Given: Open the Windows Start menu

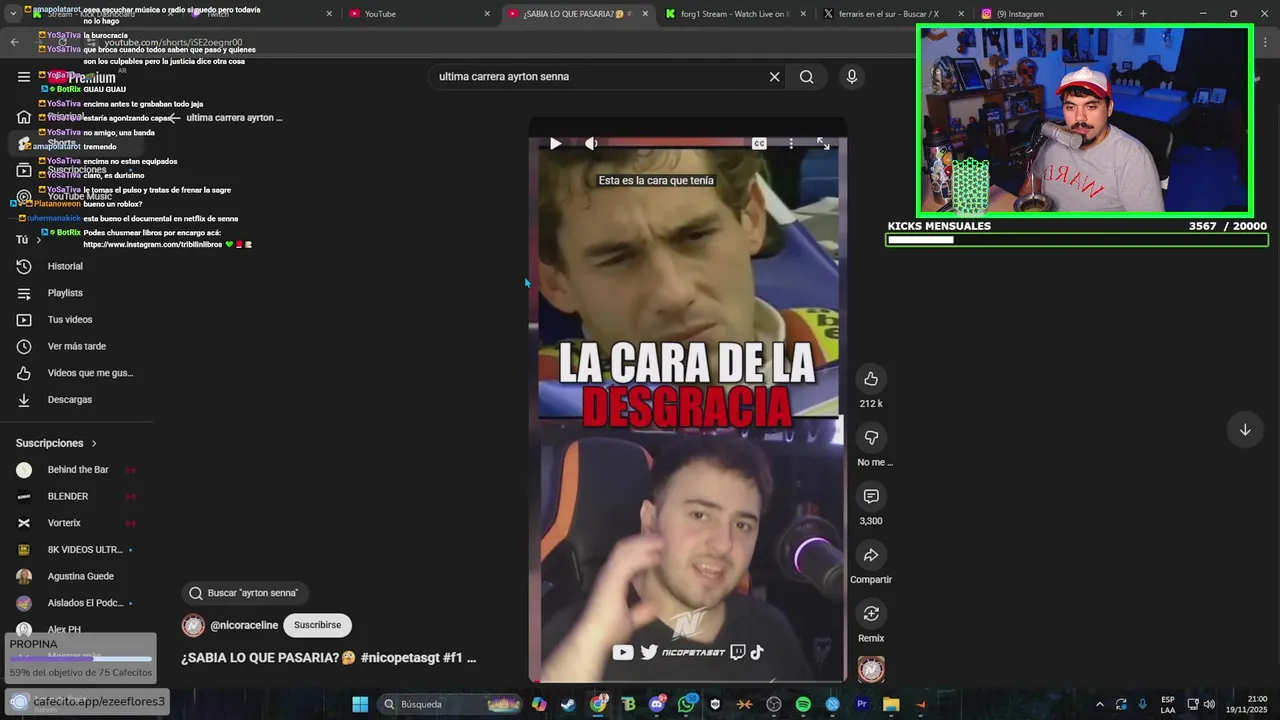Looking at the screenshot, I should click(x=360, y=704).
